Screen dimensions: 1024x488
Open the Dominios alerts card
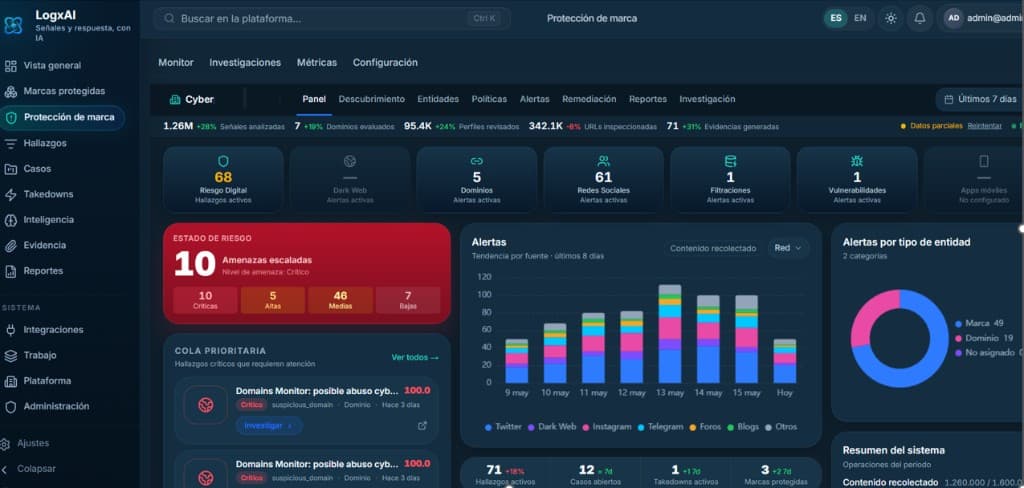pyautogui.click(x=477, y=180)
